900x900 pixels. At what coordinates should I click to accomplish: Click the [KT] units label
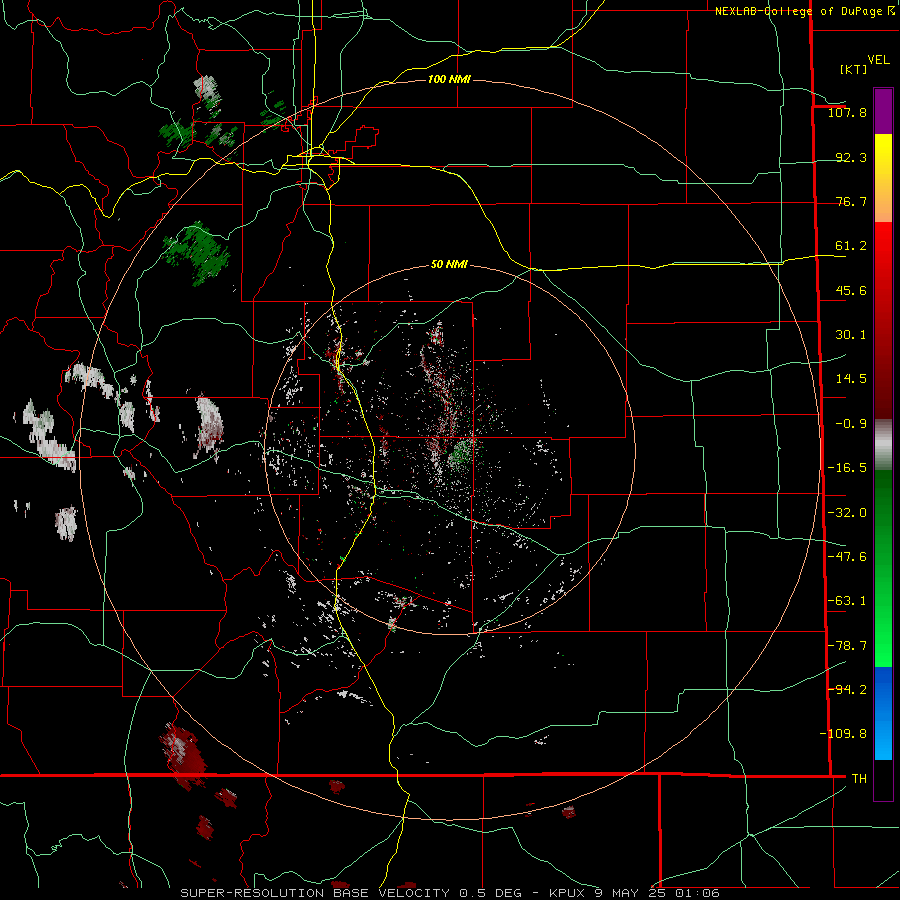(x=854, y=69)
